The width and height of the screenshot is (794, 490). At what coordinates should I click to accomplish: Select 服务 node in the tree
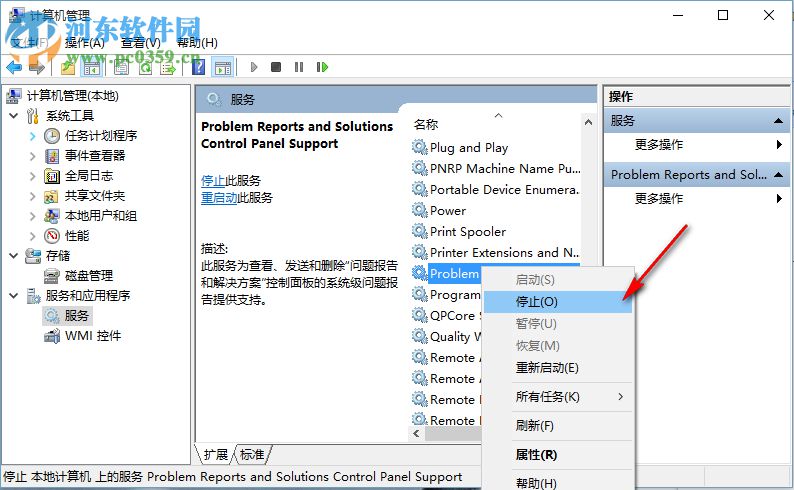point(76,316)
